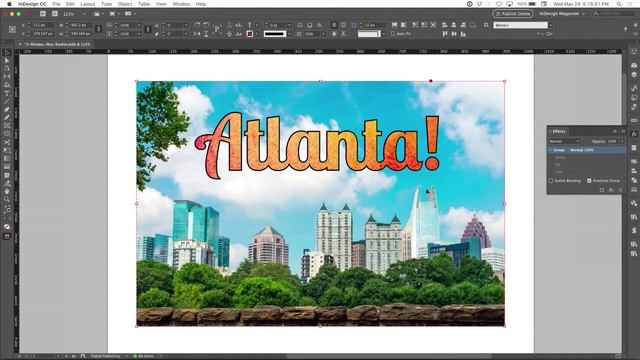Open the Table menu

tap(144, 4)
